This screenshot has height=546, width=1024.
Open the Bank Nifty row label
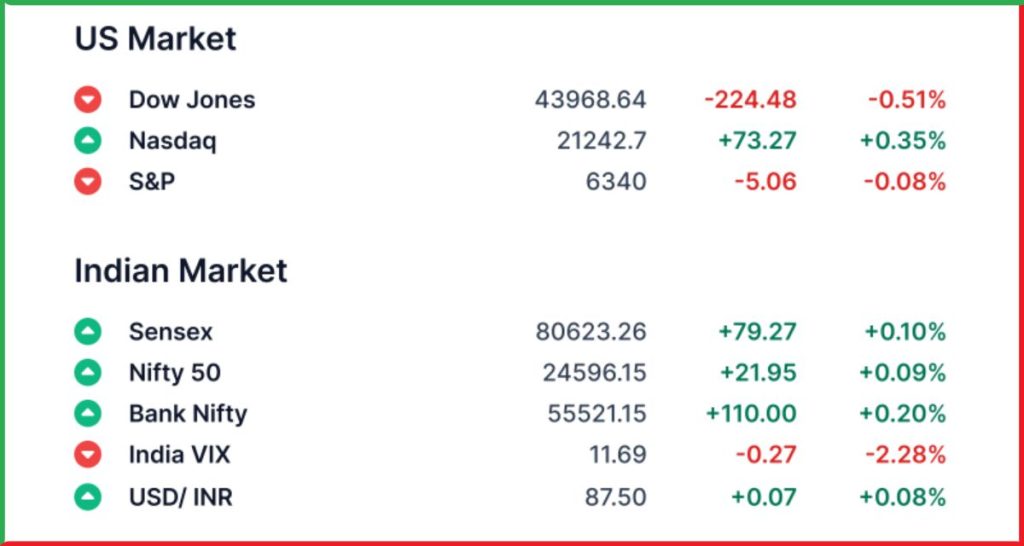tap(188, 414)
